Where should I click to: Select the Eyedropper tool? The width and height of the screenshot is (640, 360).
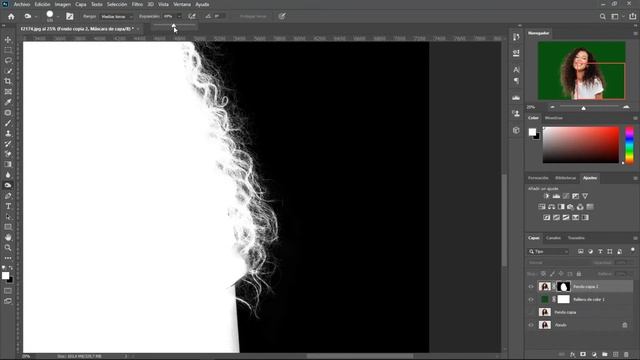8,102
